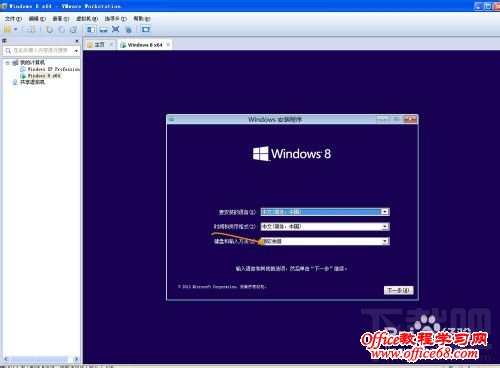The height and width of the screenshot is (368, 500).
Task: Click the yellow power on toolbar icon
Action: pyautogui.click(x=7, y=30)
